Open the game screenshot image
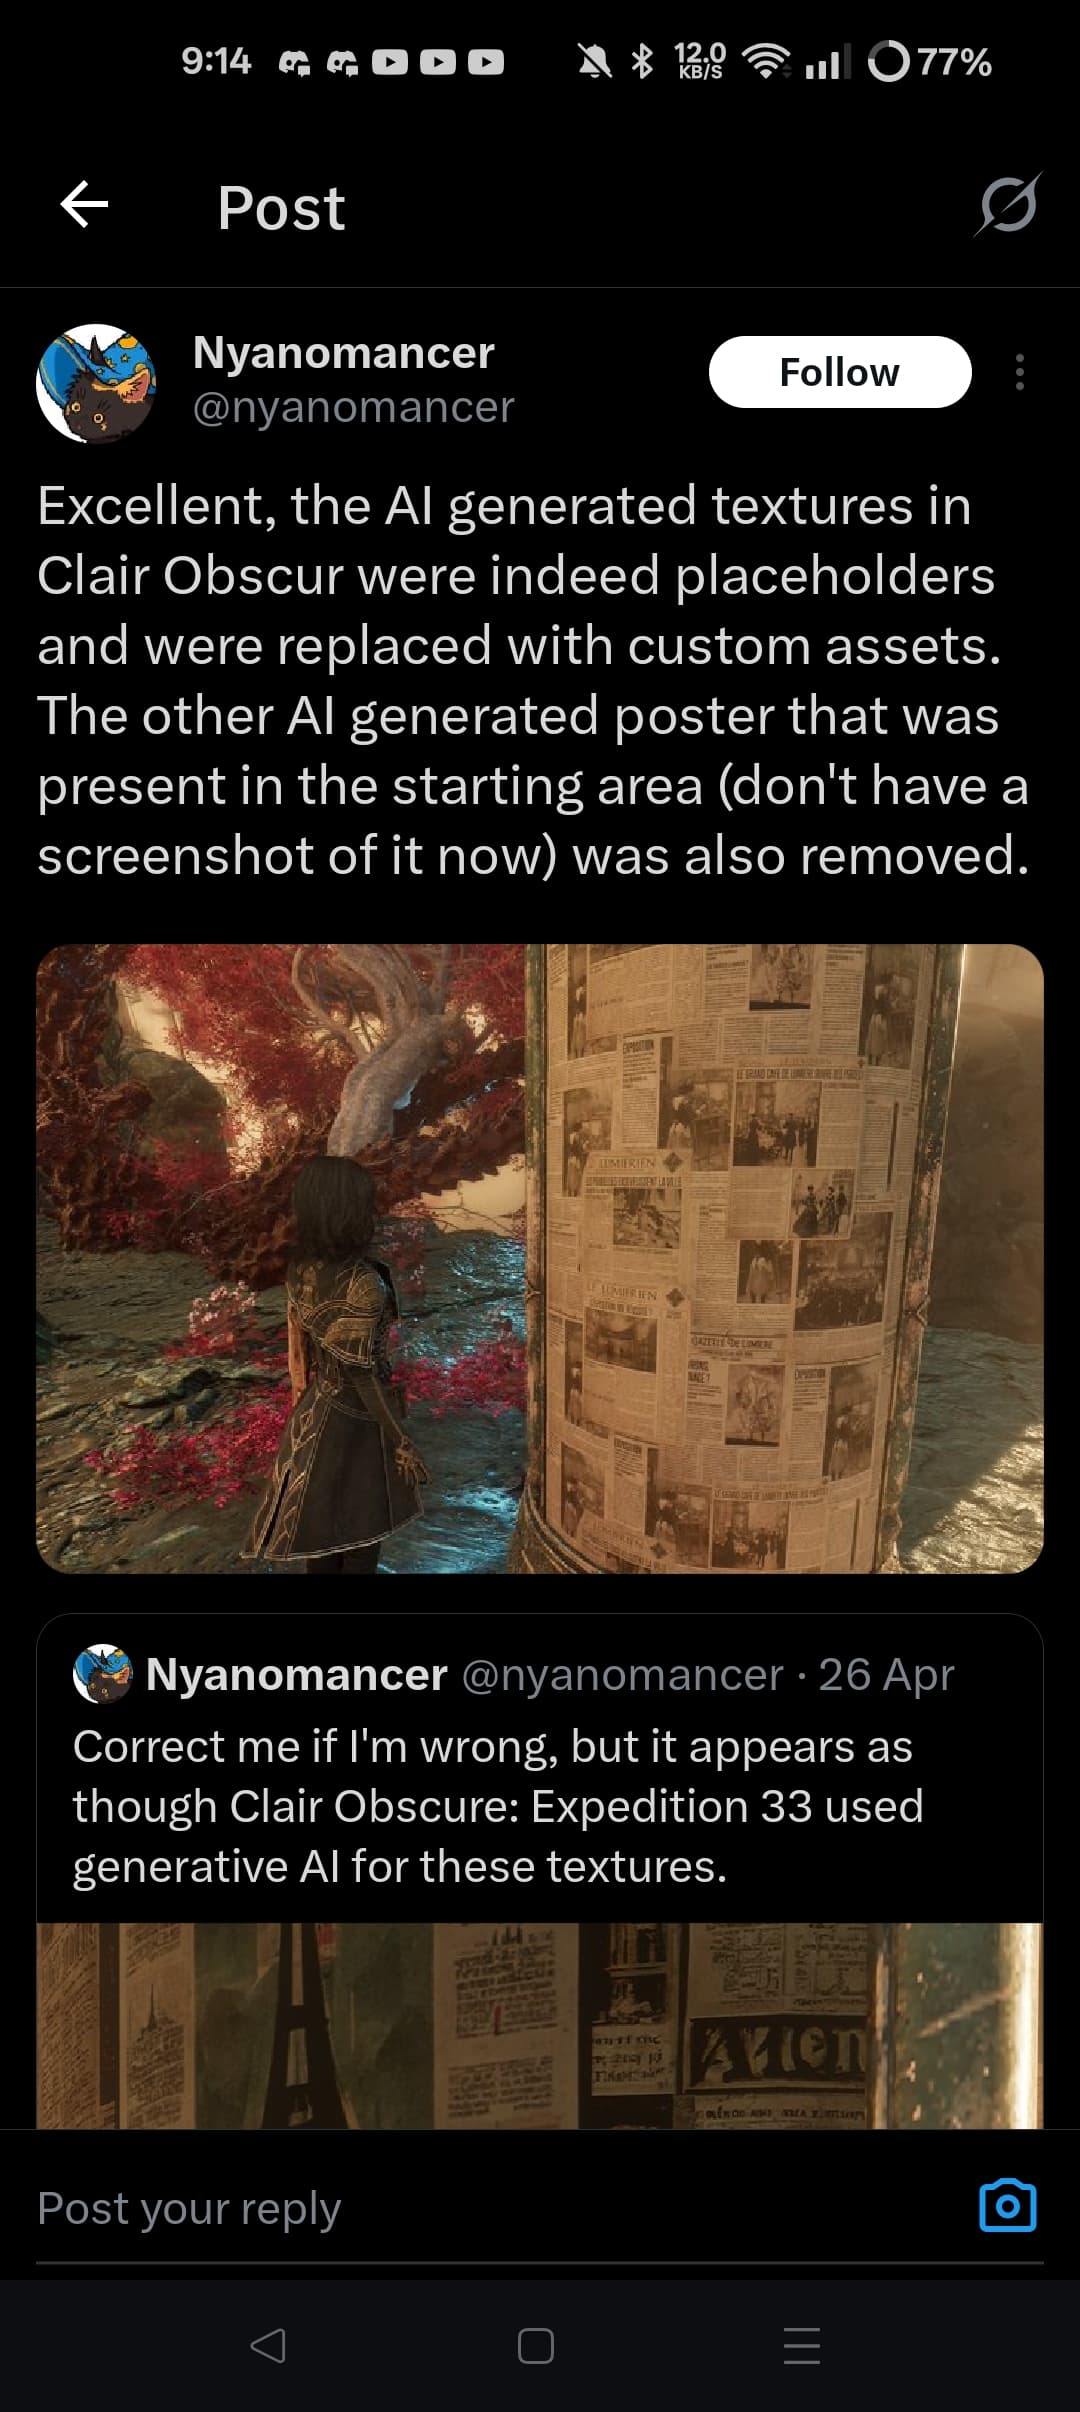 coord(540,1258)
